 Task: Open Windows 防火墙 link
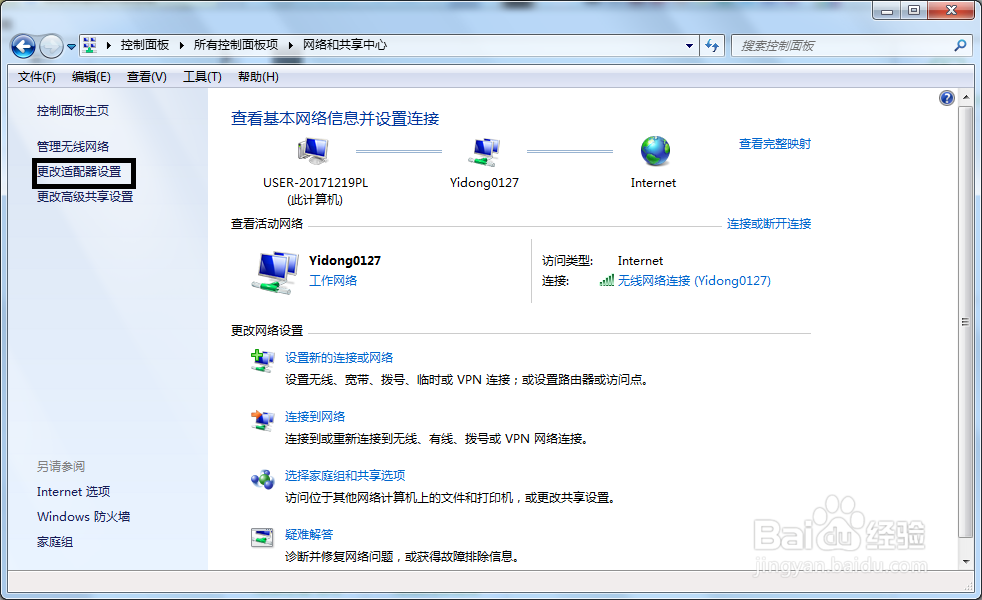[83, 517]
